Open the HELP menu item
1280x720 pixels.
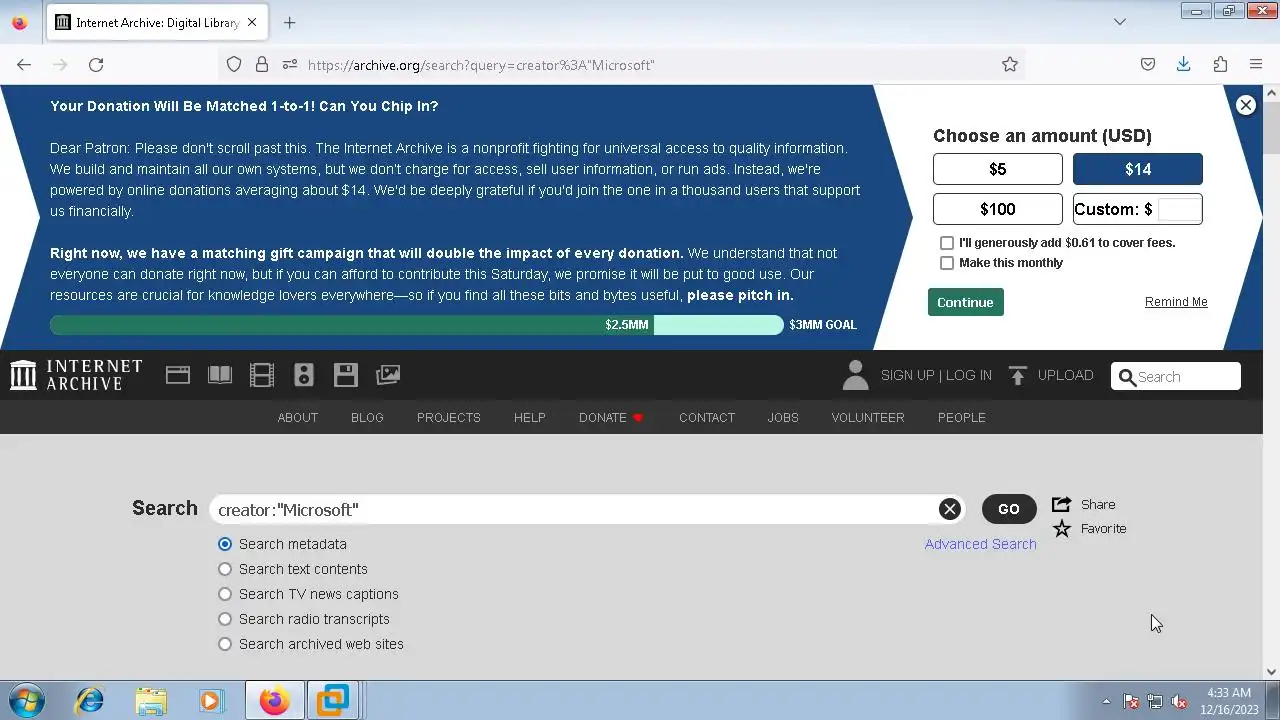(530, 417)
